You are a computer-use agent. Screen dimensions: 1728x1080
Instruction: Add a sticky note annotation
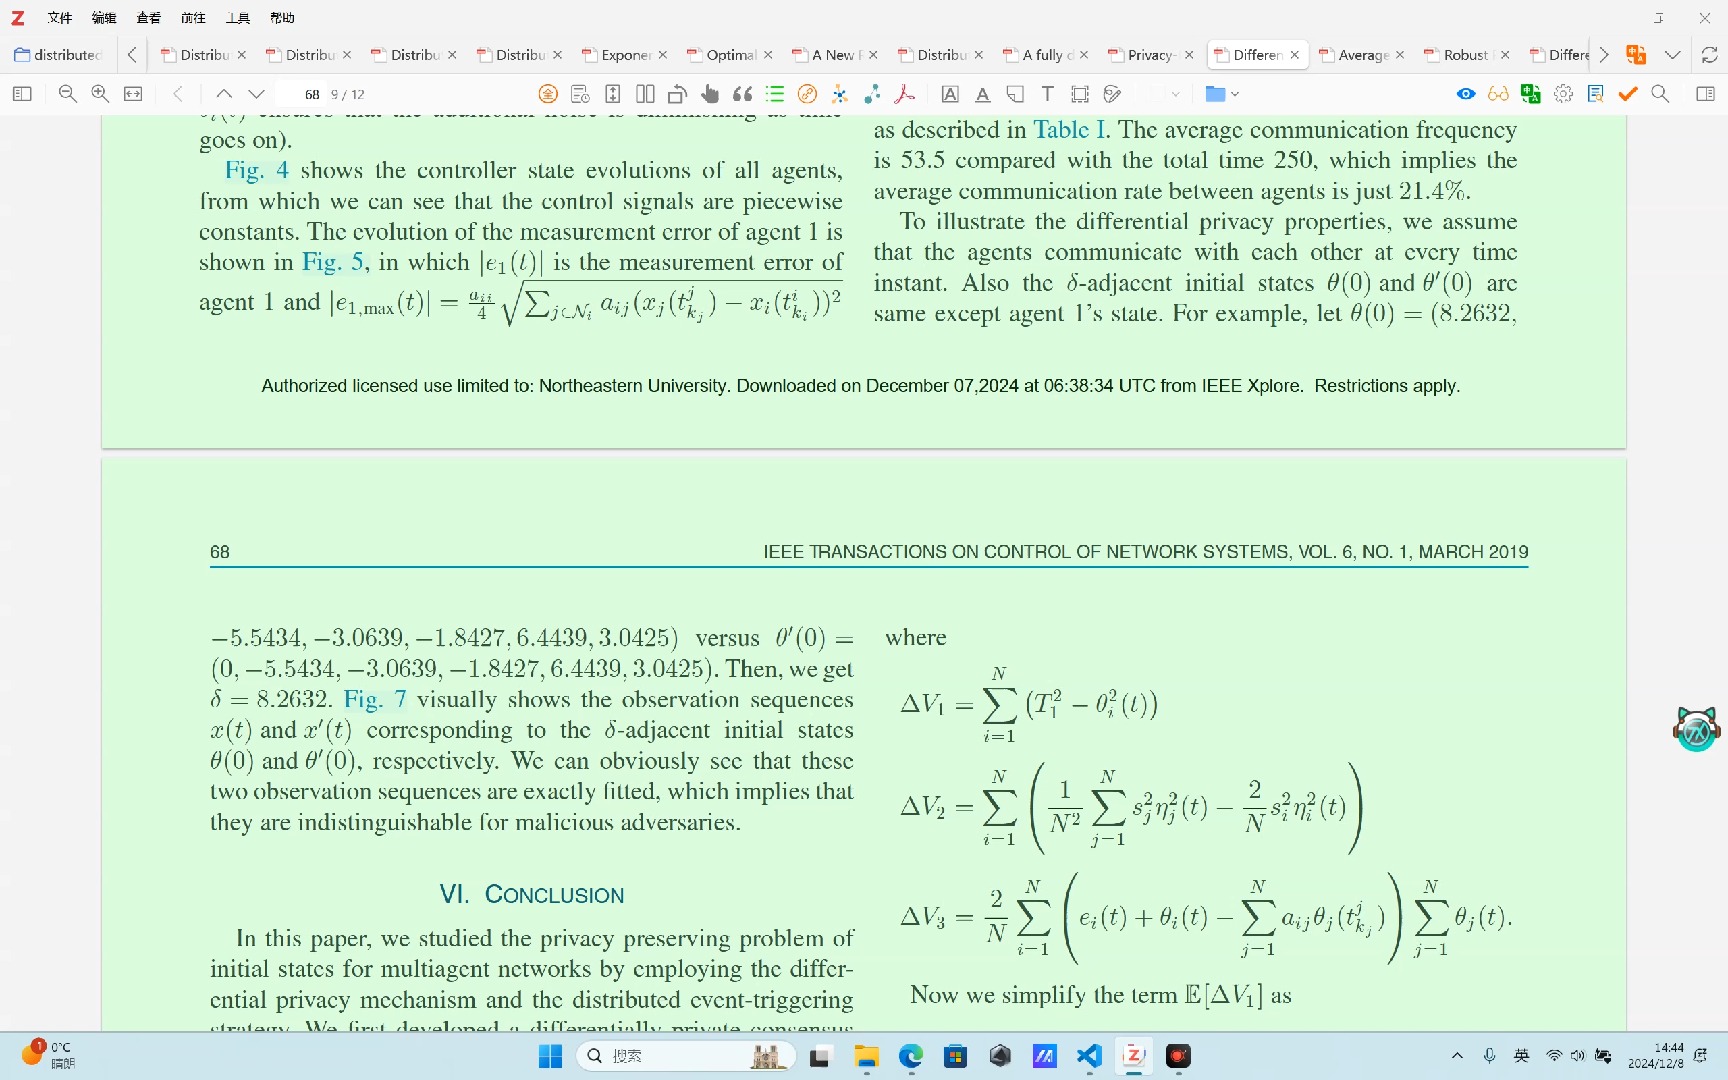1014,93
